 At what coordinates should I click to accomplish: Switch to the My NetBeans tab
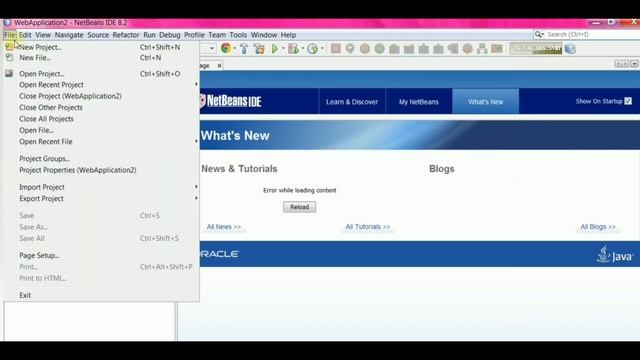click(419, 101)
